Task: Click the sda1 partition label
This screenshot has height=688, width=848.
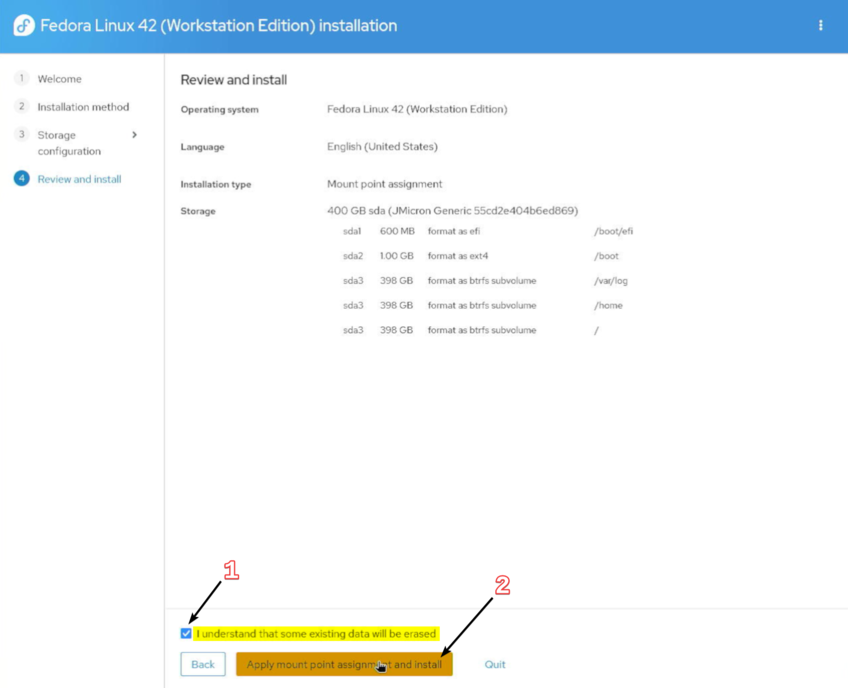Action: pos(352,231)
